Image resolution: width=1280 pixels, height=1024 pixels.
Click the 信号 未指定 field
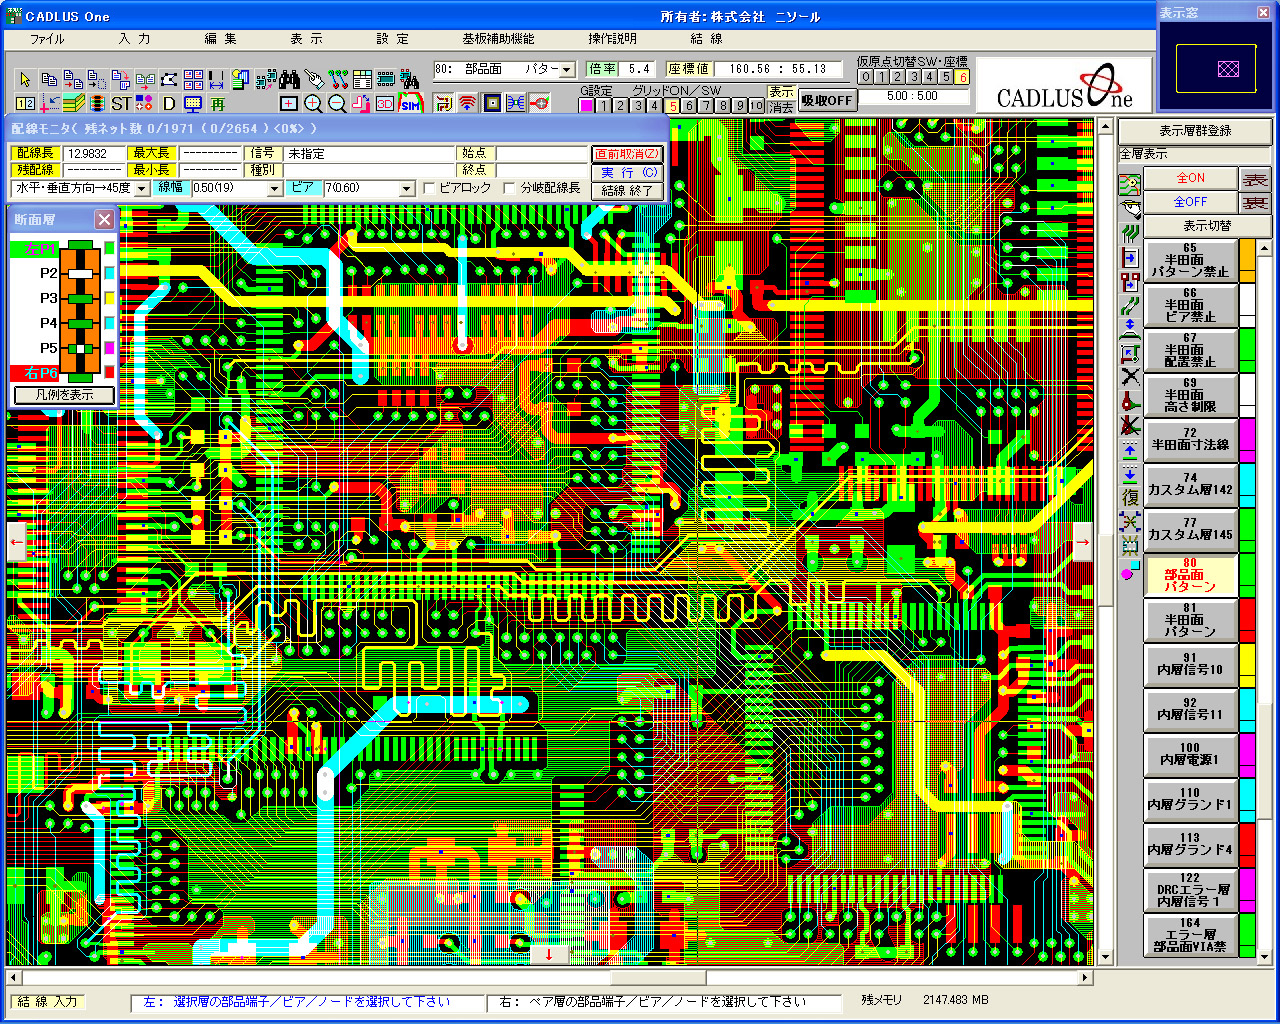click(x=371, y=154)
